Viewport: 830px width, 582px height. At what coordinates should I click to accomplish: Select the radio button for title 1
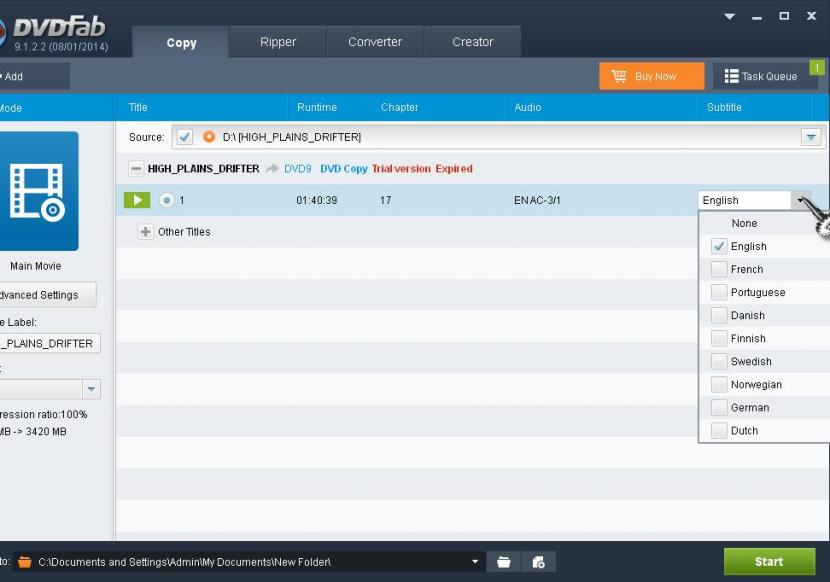(x=167, y=200)
